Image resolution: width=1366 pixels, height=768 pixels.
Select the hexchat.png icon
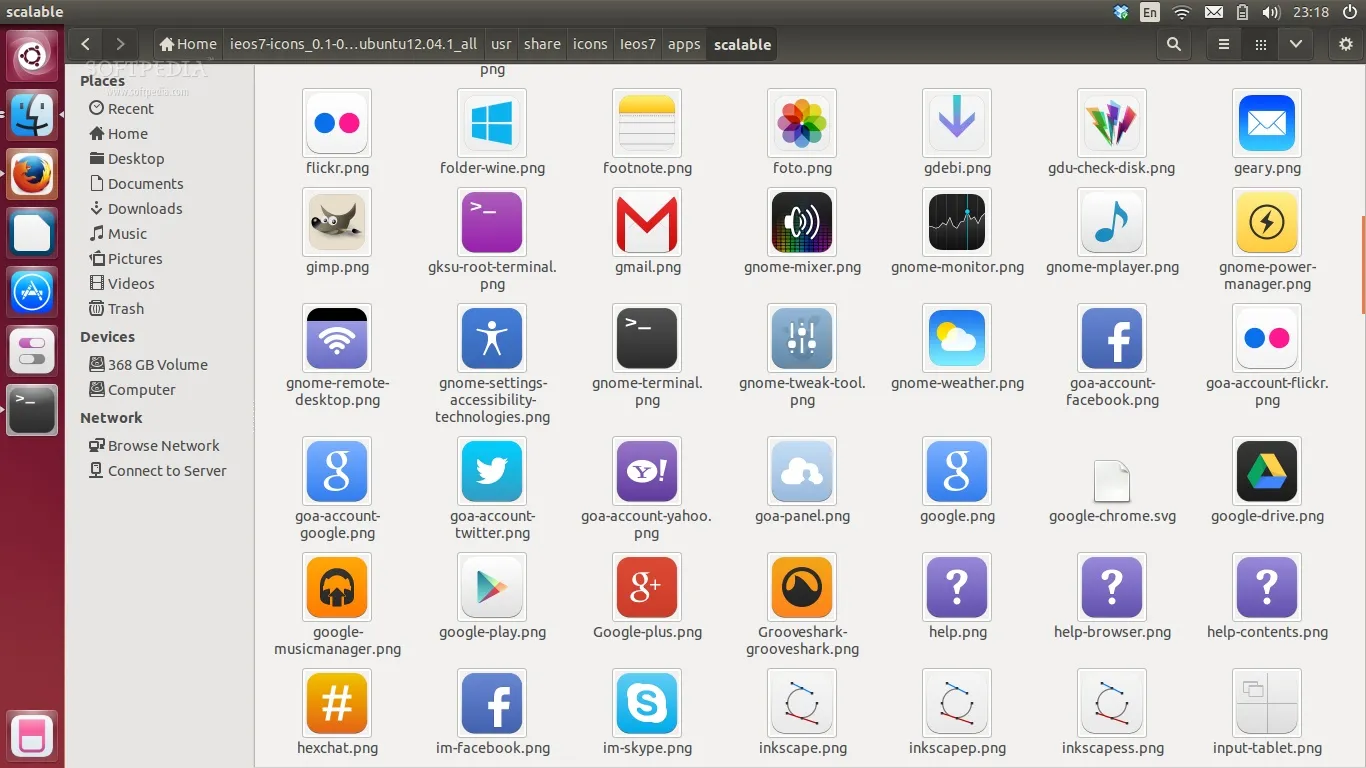click(x=337, y=703)
